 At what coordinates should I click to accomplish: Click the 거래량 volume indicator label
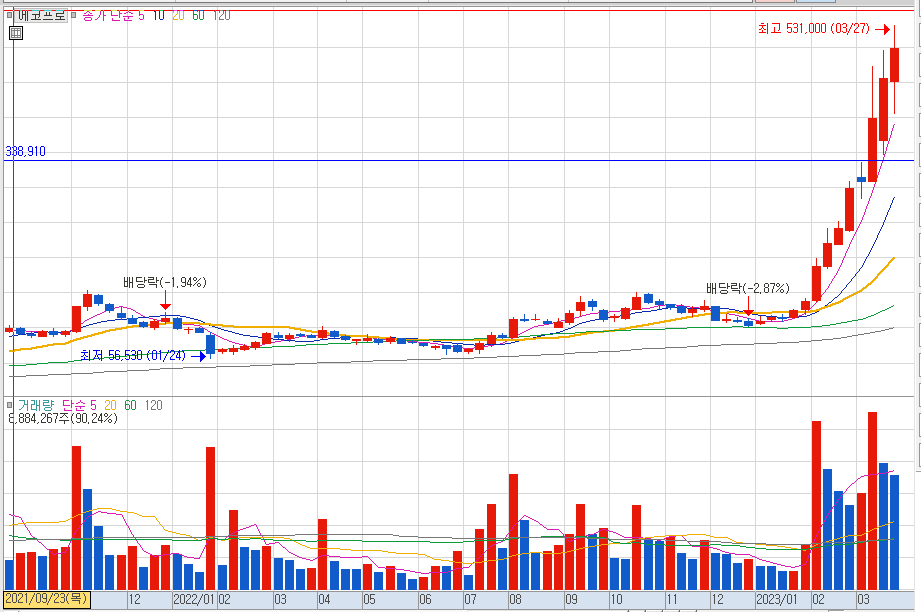pyautogui.click(x=36, y=405)
